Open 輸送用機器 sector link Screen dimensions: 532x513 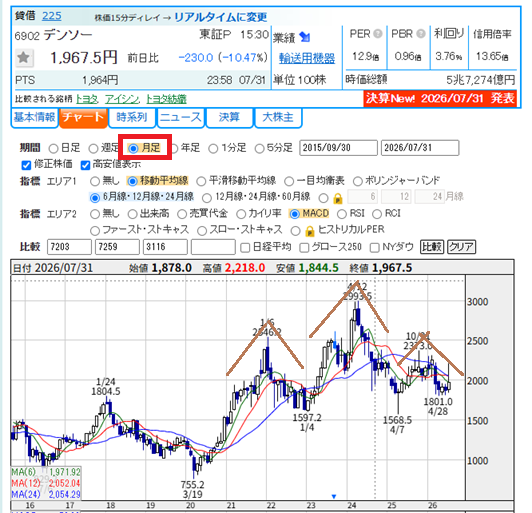point(307,58)
